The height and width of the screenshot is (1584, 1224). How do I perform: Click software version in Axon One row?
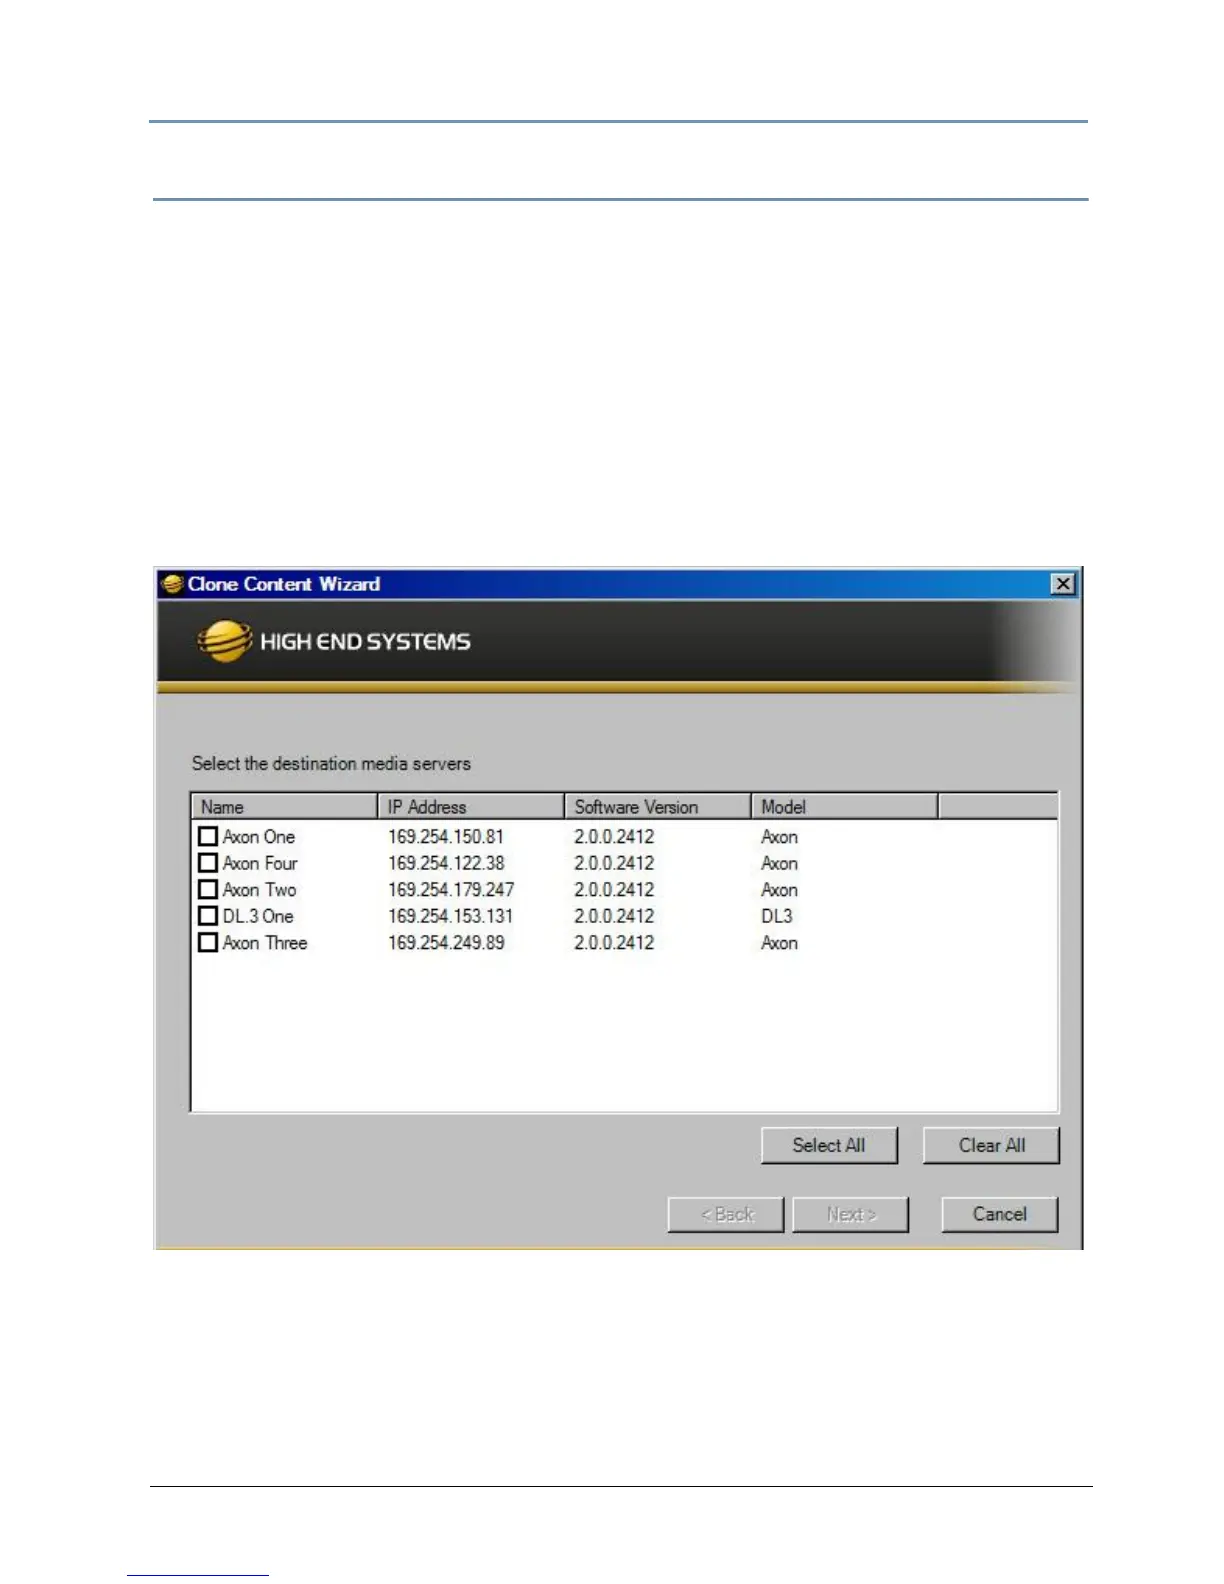(x=614, y=837)
